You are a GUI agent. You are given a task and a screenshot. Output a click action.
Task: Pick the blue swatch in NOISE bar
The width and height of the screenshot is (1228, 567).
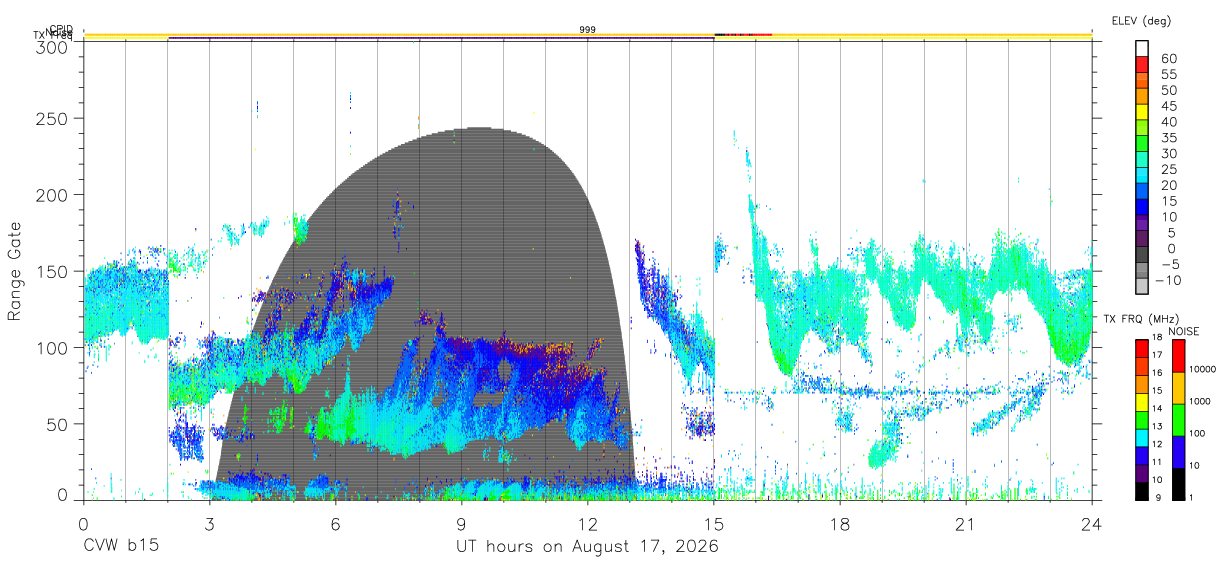click(x=1180, y=451)
